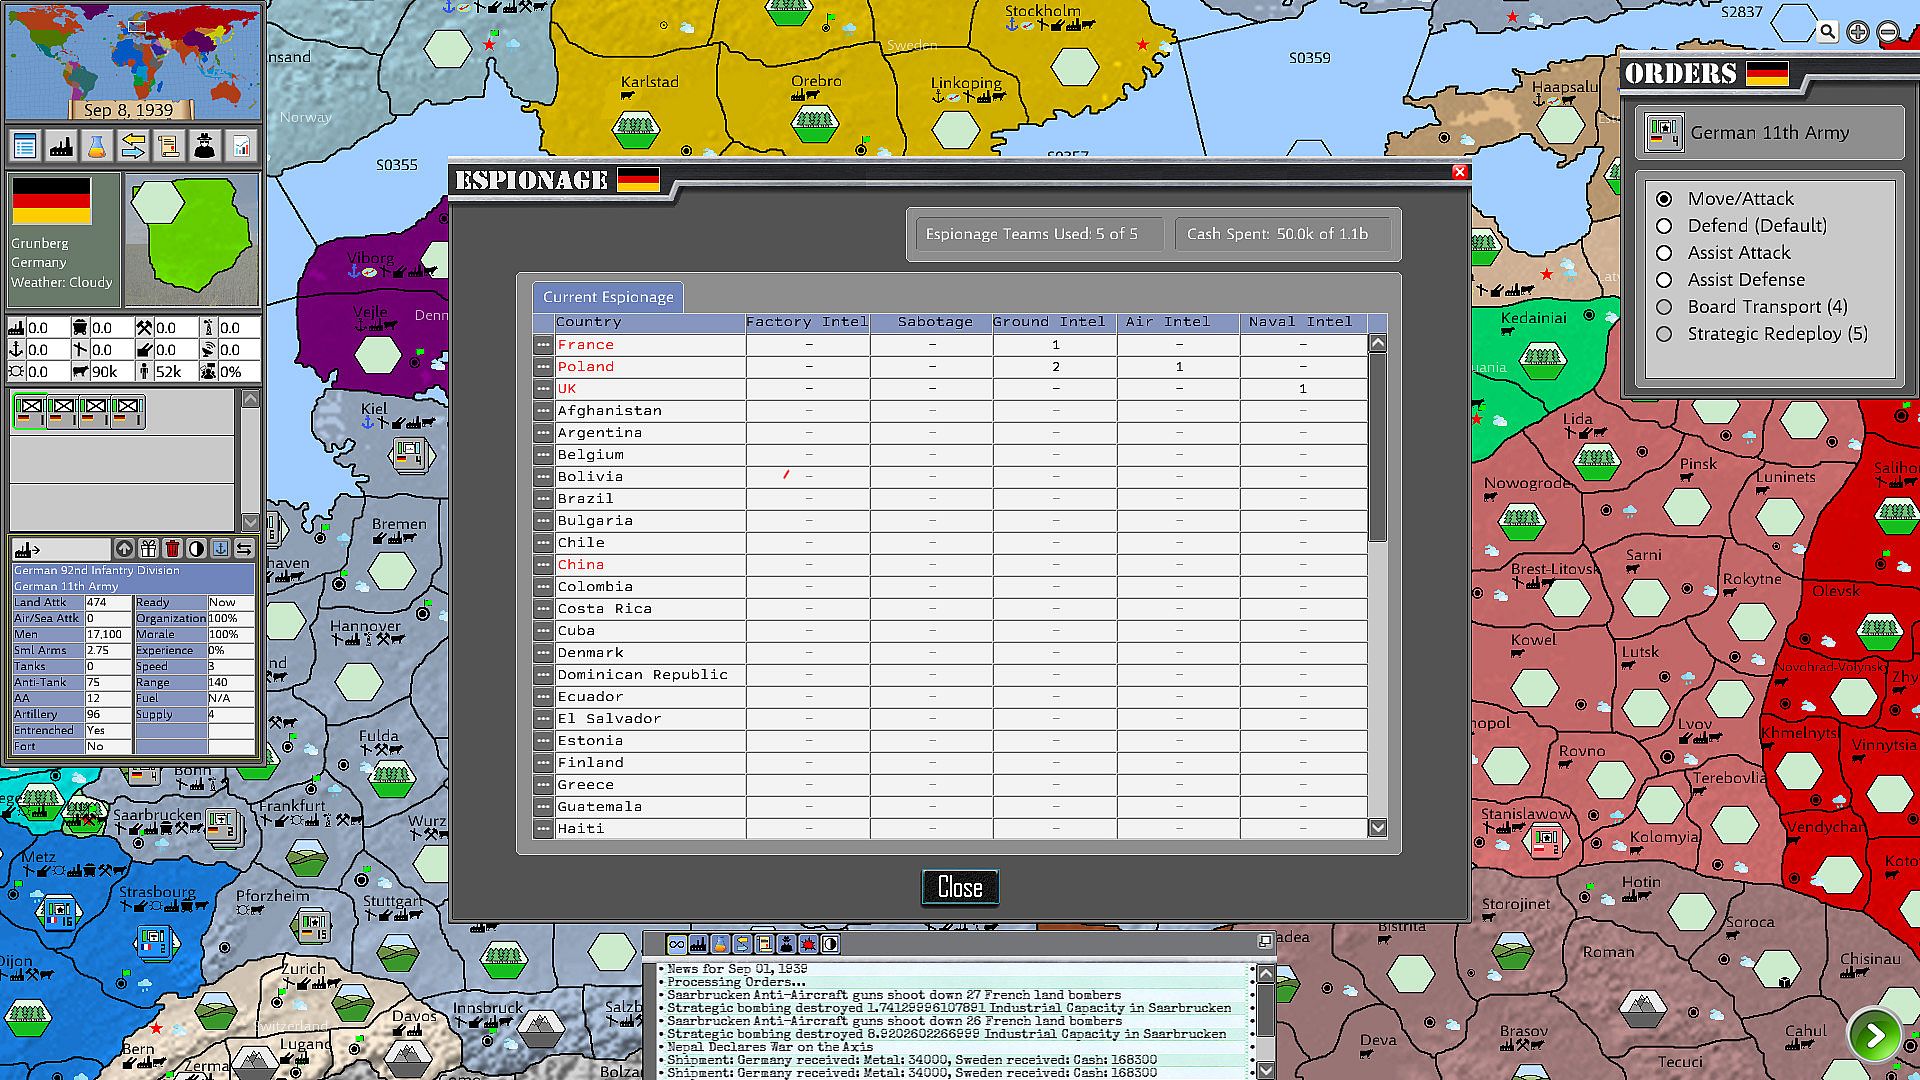The width and height of the screenshot is (1920, 1080).
Task: Click the espionage spy icon
Action: tap(205, 147)
